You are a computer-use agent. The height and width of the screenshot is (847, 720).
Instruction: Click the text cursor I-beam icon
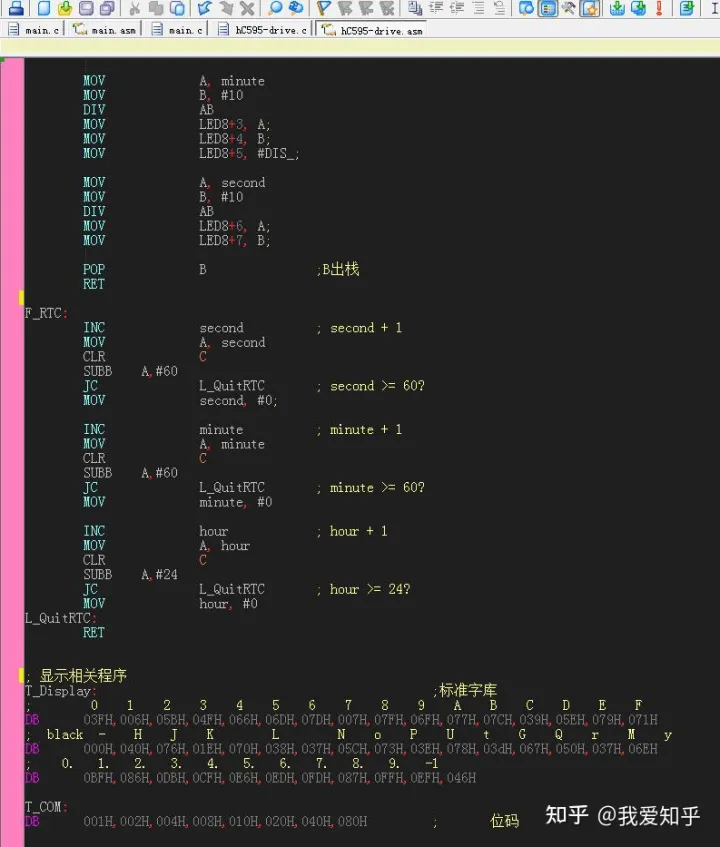(715, 8)
